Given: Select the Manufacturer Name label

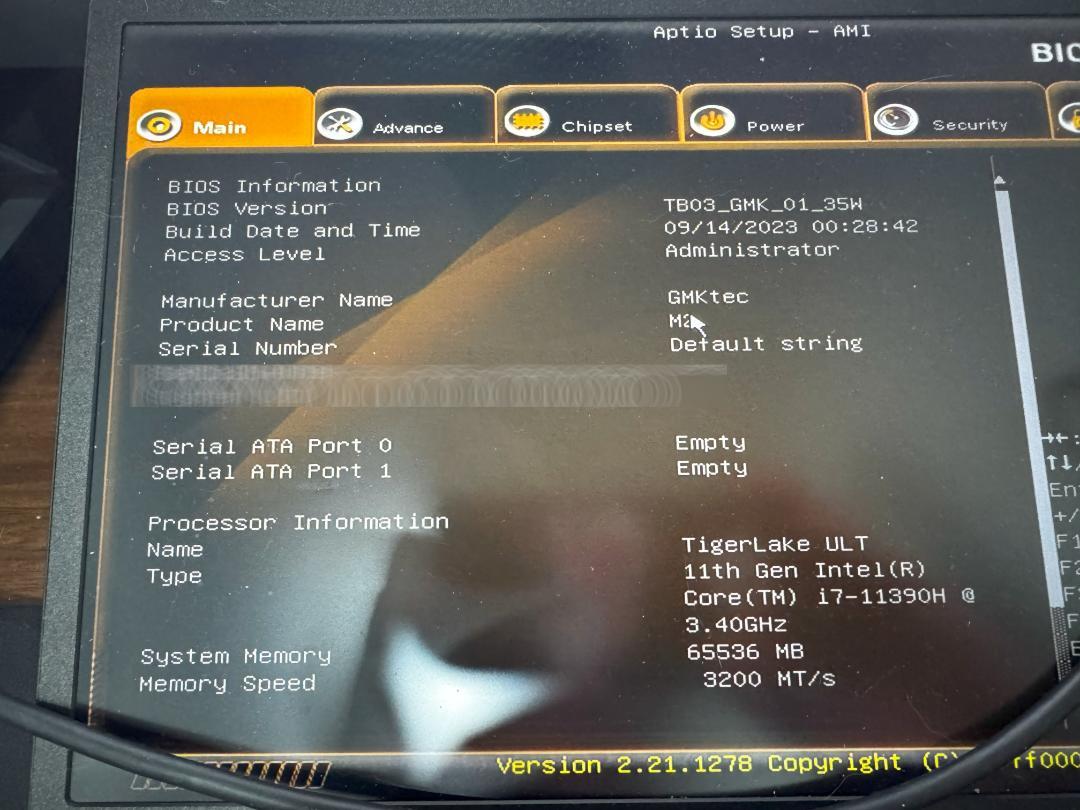Looking at the screenshot, I should [x=276, y=300].
